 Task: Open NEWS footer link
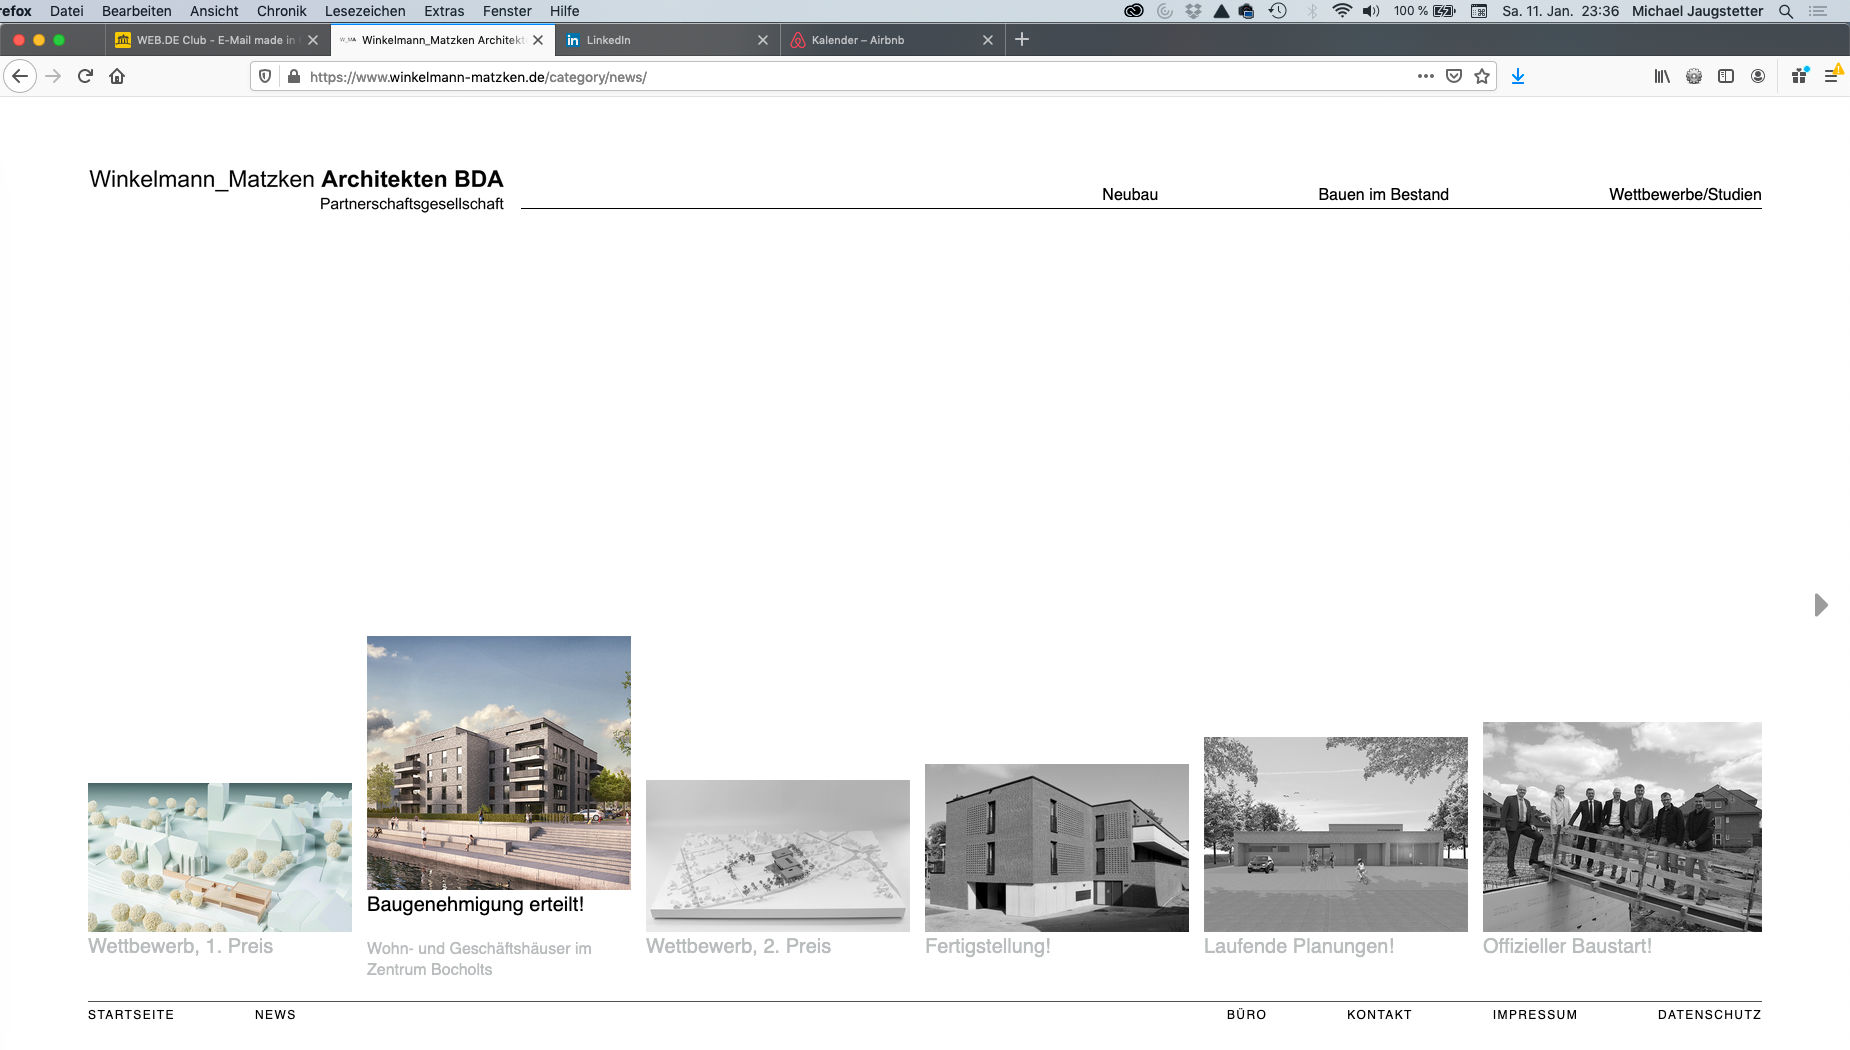(x=275, y=1014)
